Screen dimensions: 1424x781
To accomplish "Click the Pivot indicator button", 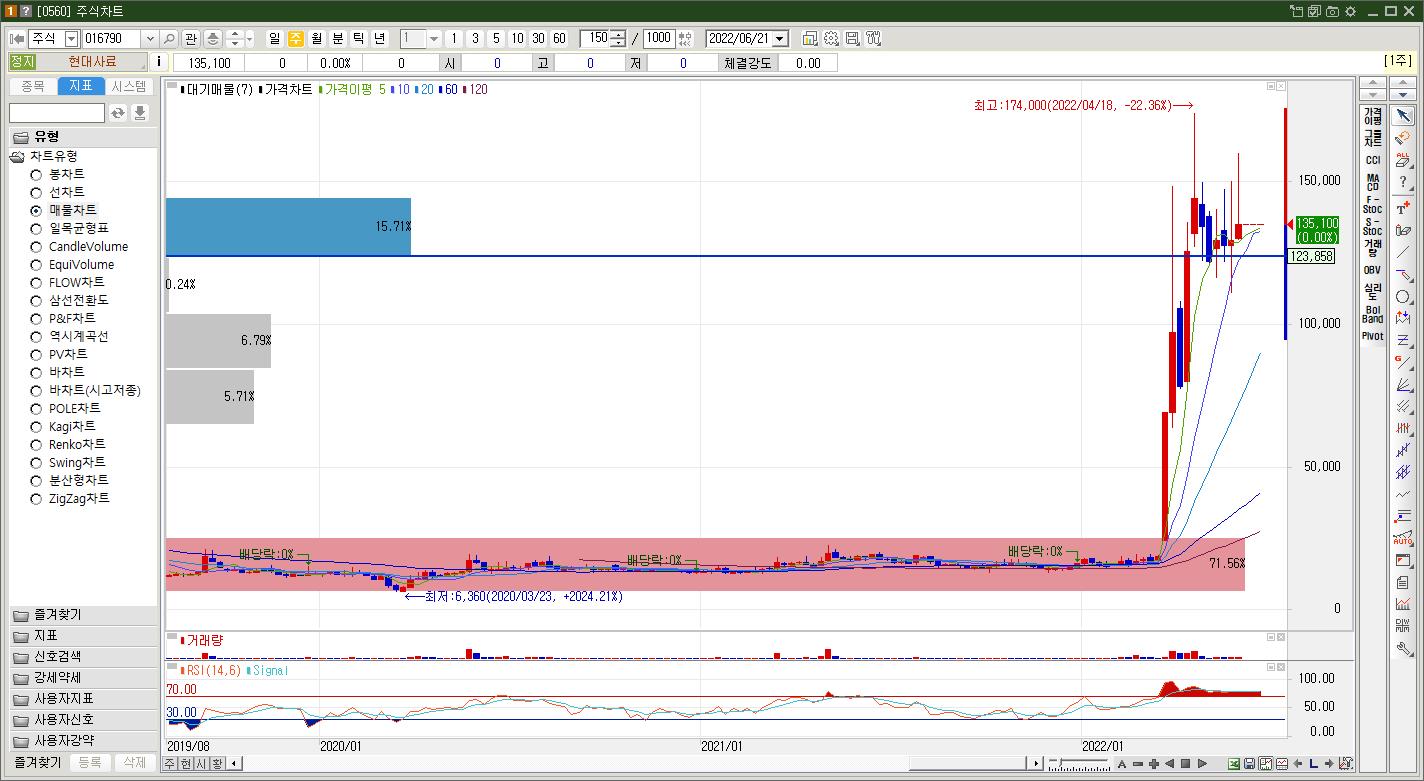I will pyautogui.click(x=1372, y=336).
